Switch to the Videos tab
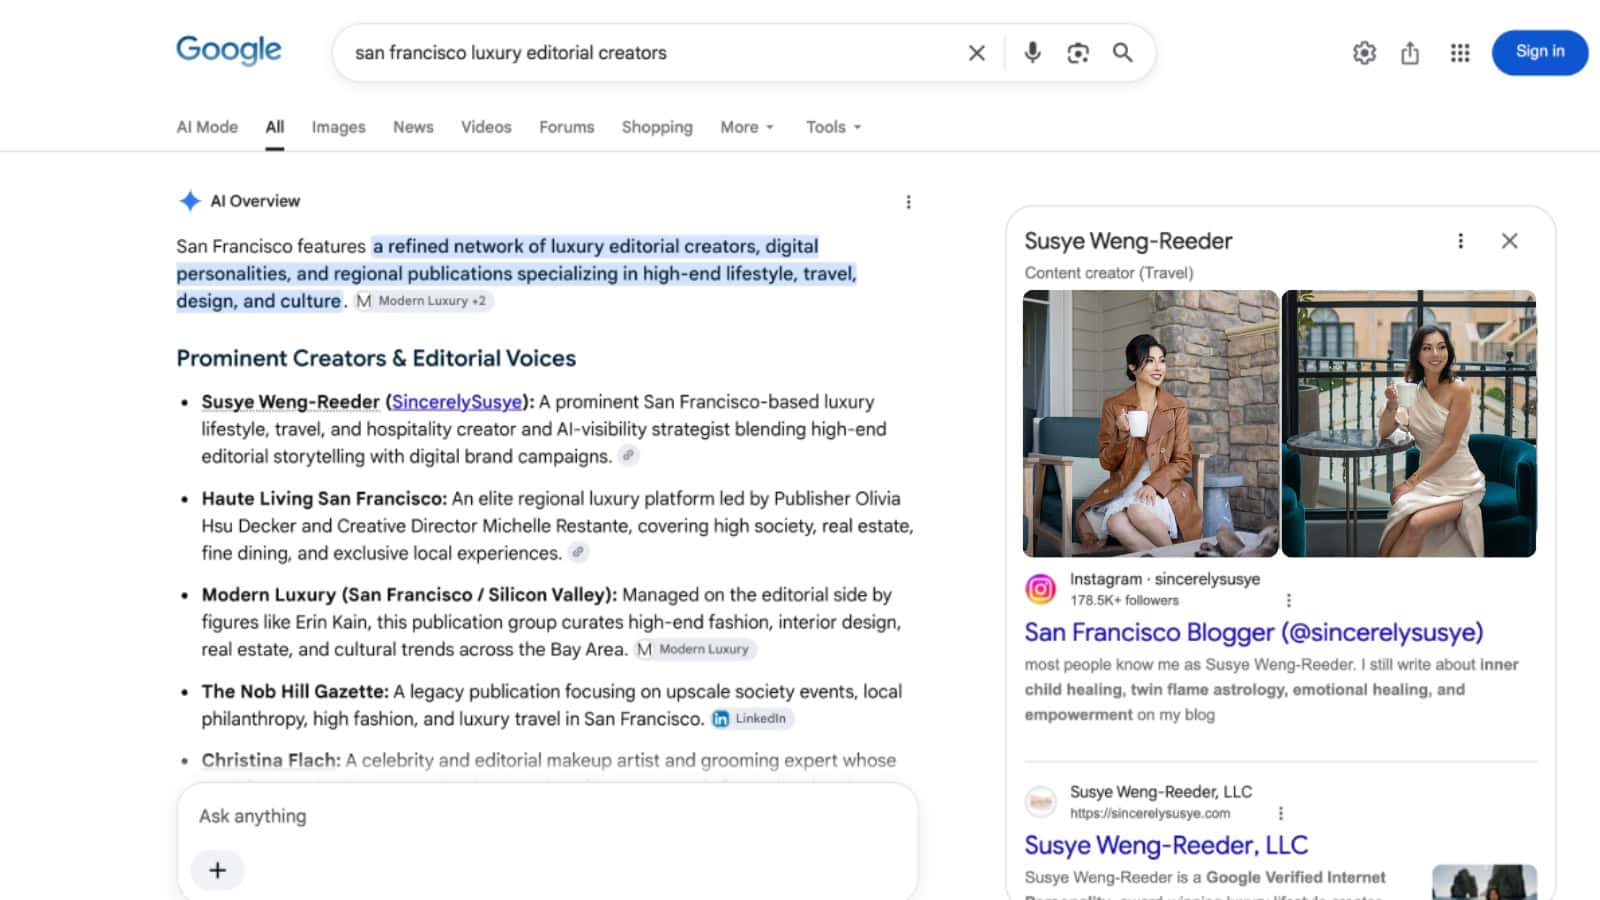 (486, 127)
